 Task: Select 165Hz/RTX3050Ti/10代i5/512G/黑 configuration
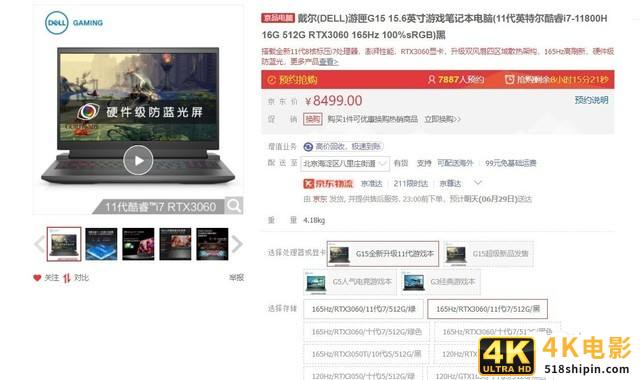coord(366,354)
